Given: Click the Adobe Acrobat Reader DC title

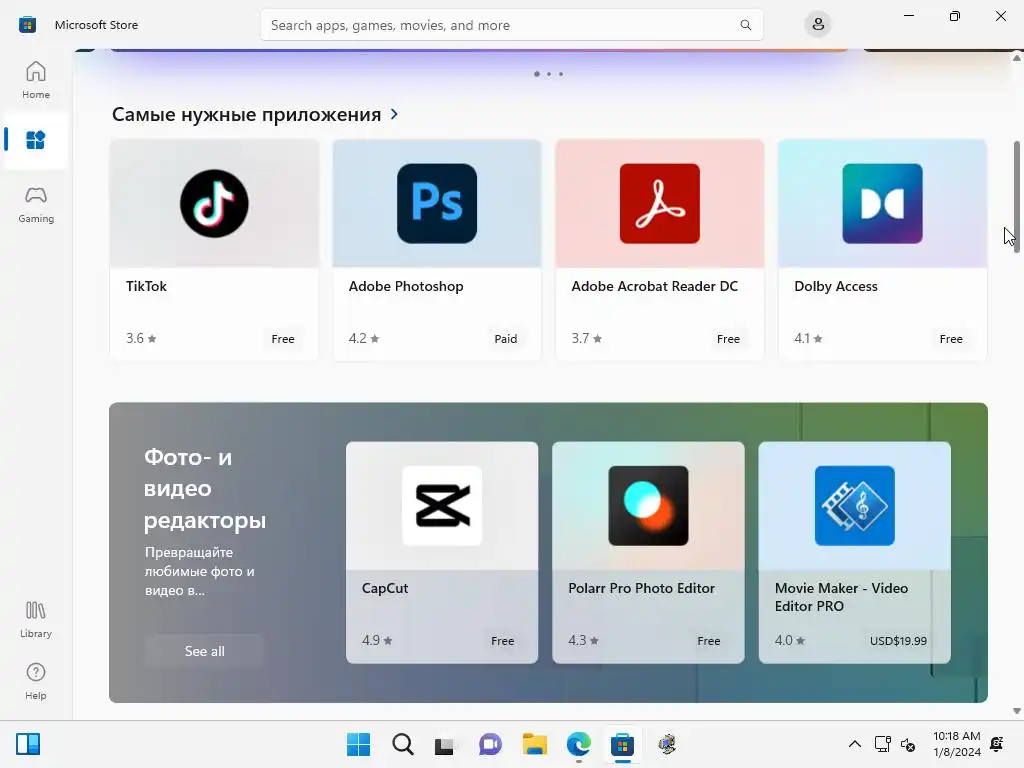Looking at the screenshot, I should pos(654,286).
